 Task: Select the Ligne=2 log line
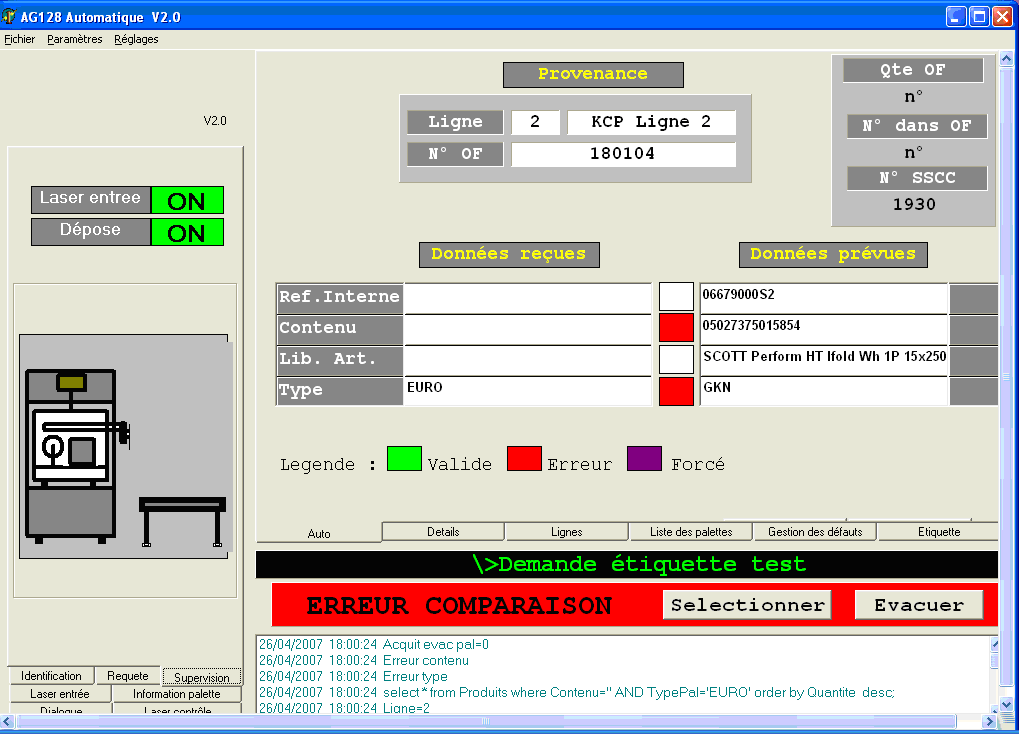[x=344, y=708]
